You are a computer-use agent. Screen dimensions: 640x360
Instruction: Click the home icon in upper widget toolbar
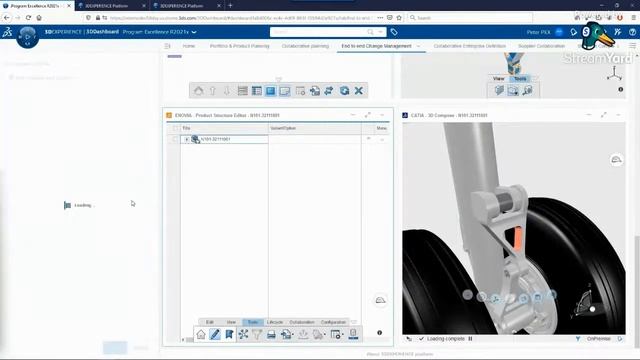[199, 91]
